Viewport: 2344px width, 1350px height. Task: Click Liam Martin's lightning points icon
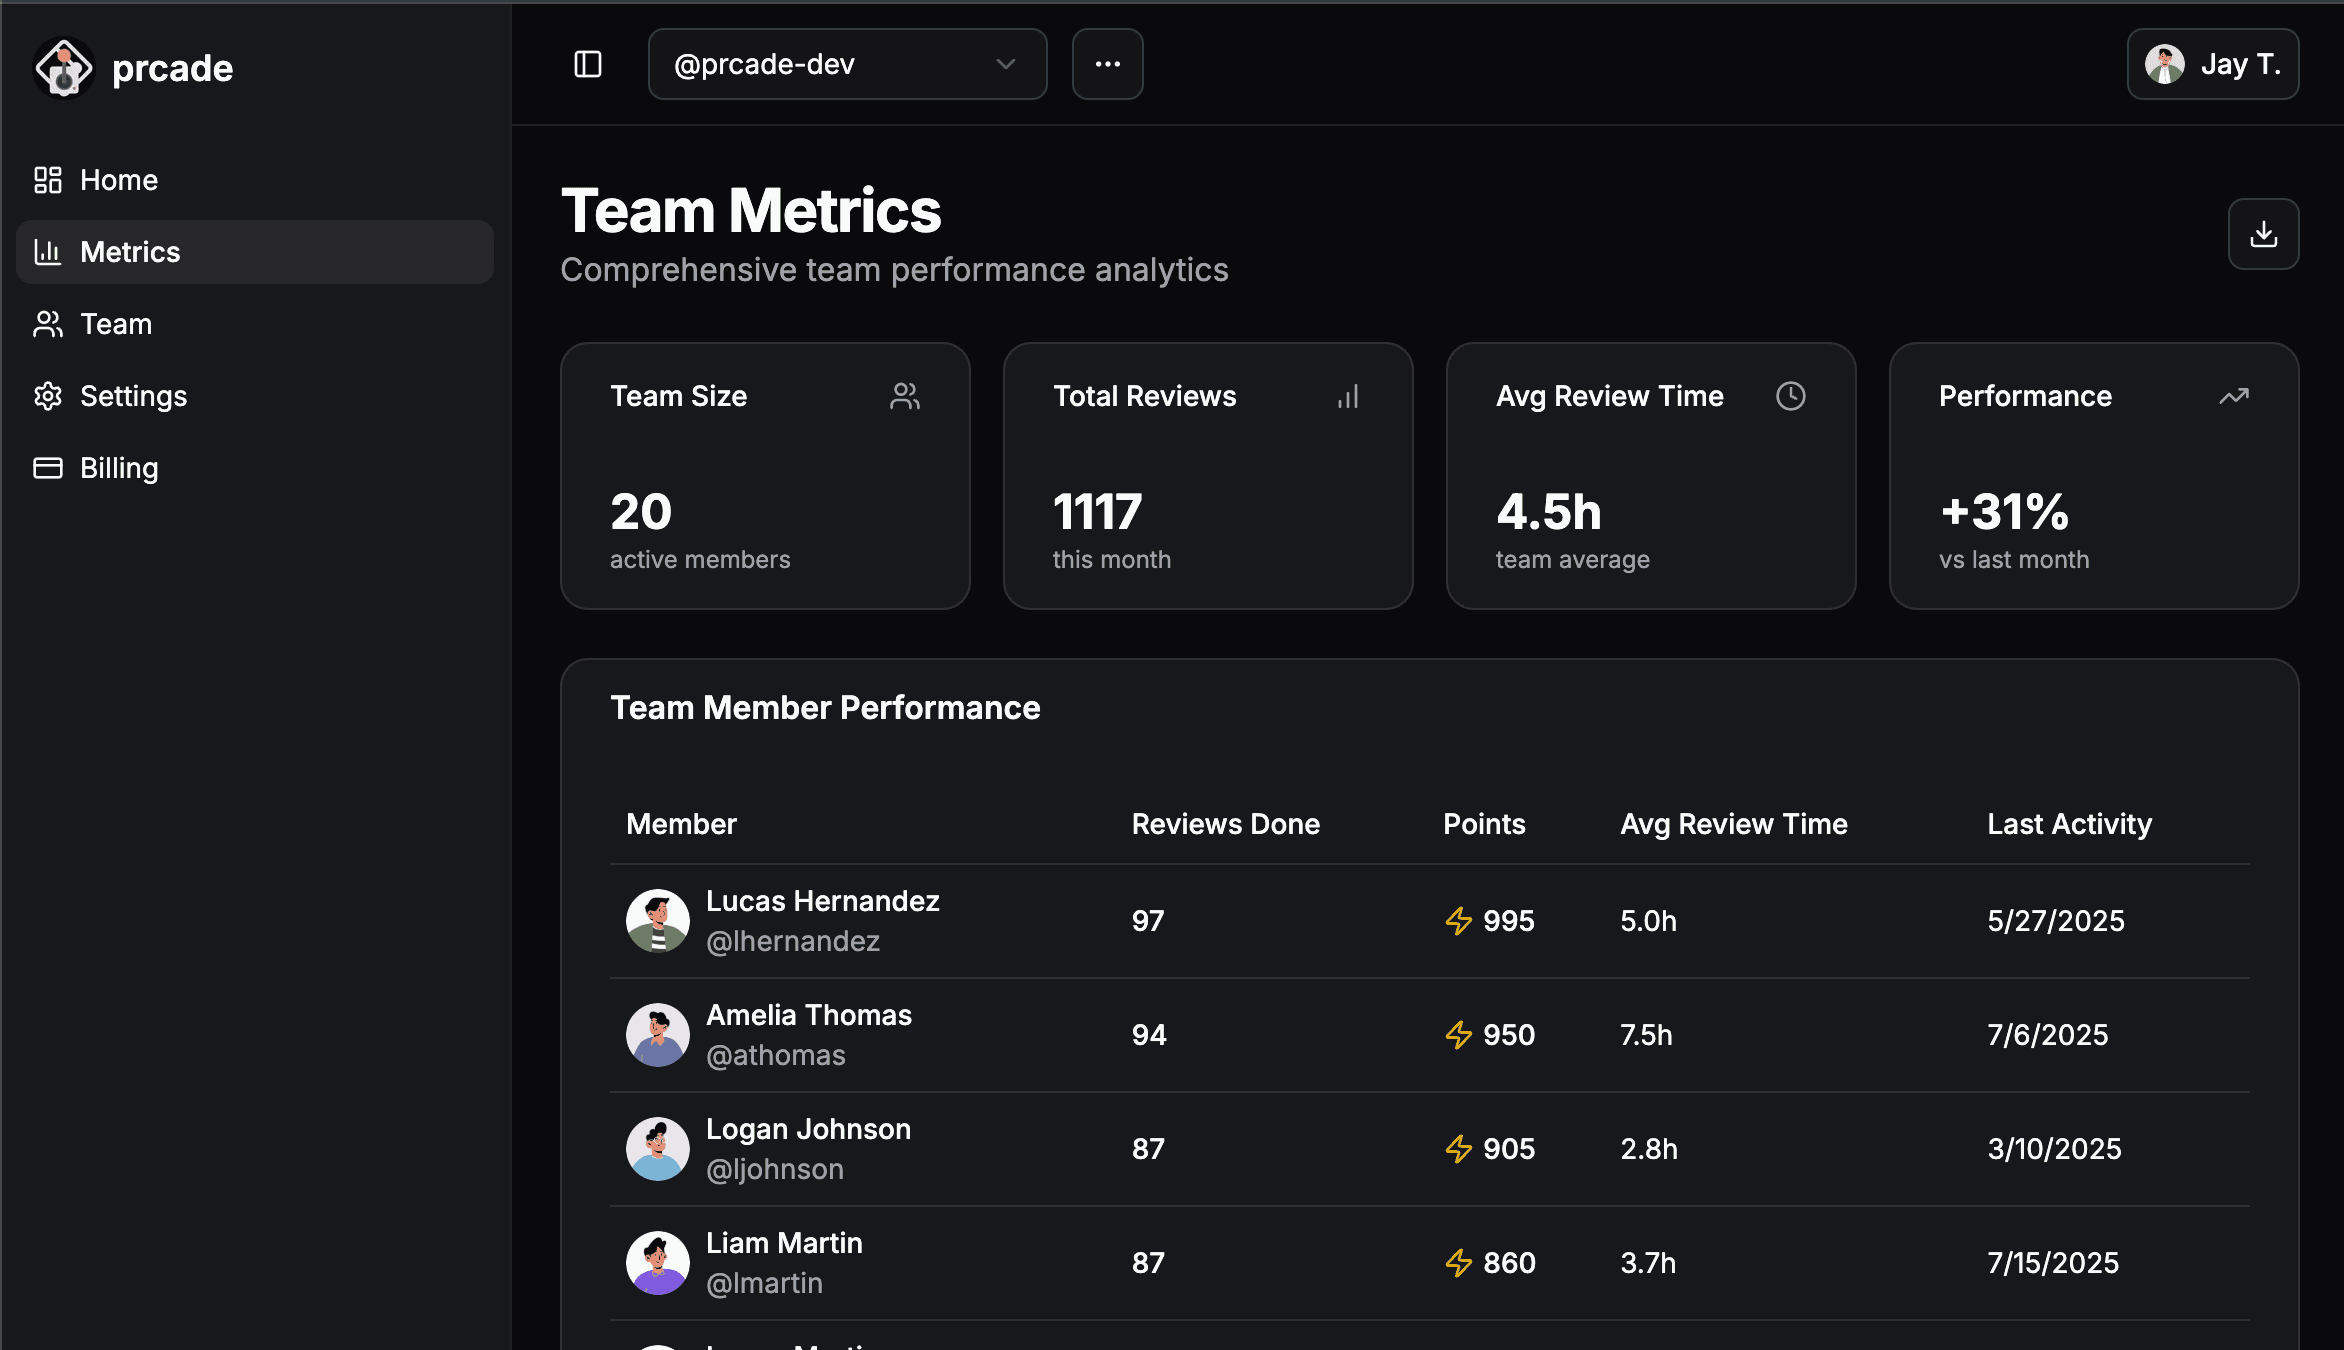(1459, 1263)
